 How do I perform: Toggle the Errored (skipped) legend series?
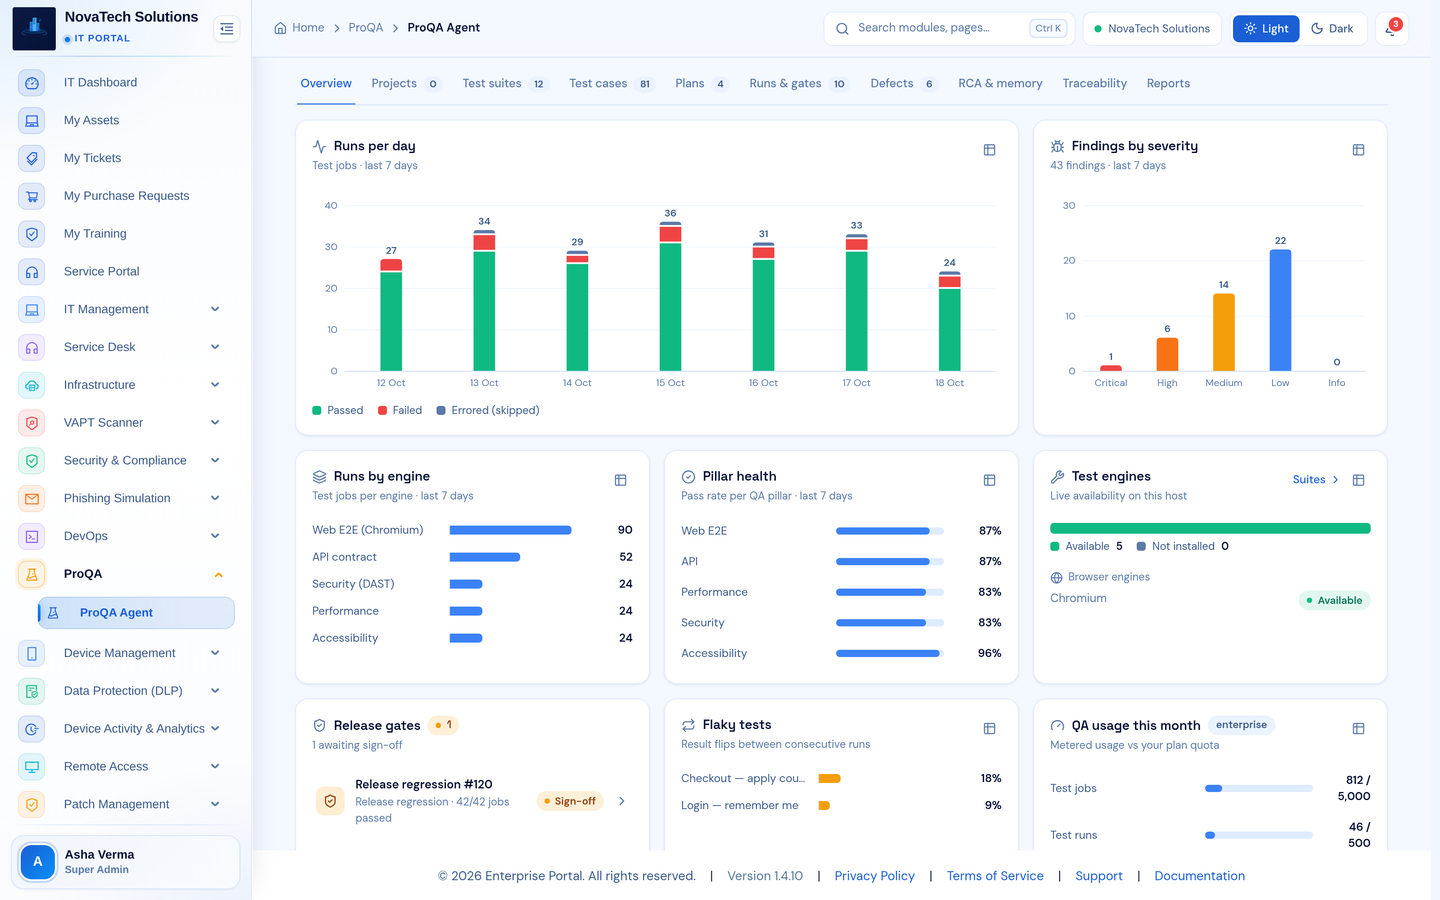[x=488, y=410]
